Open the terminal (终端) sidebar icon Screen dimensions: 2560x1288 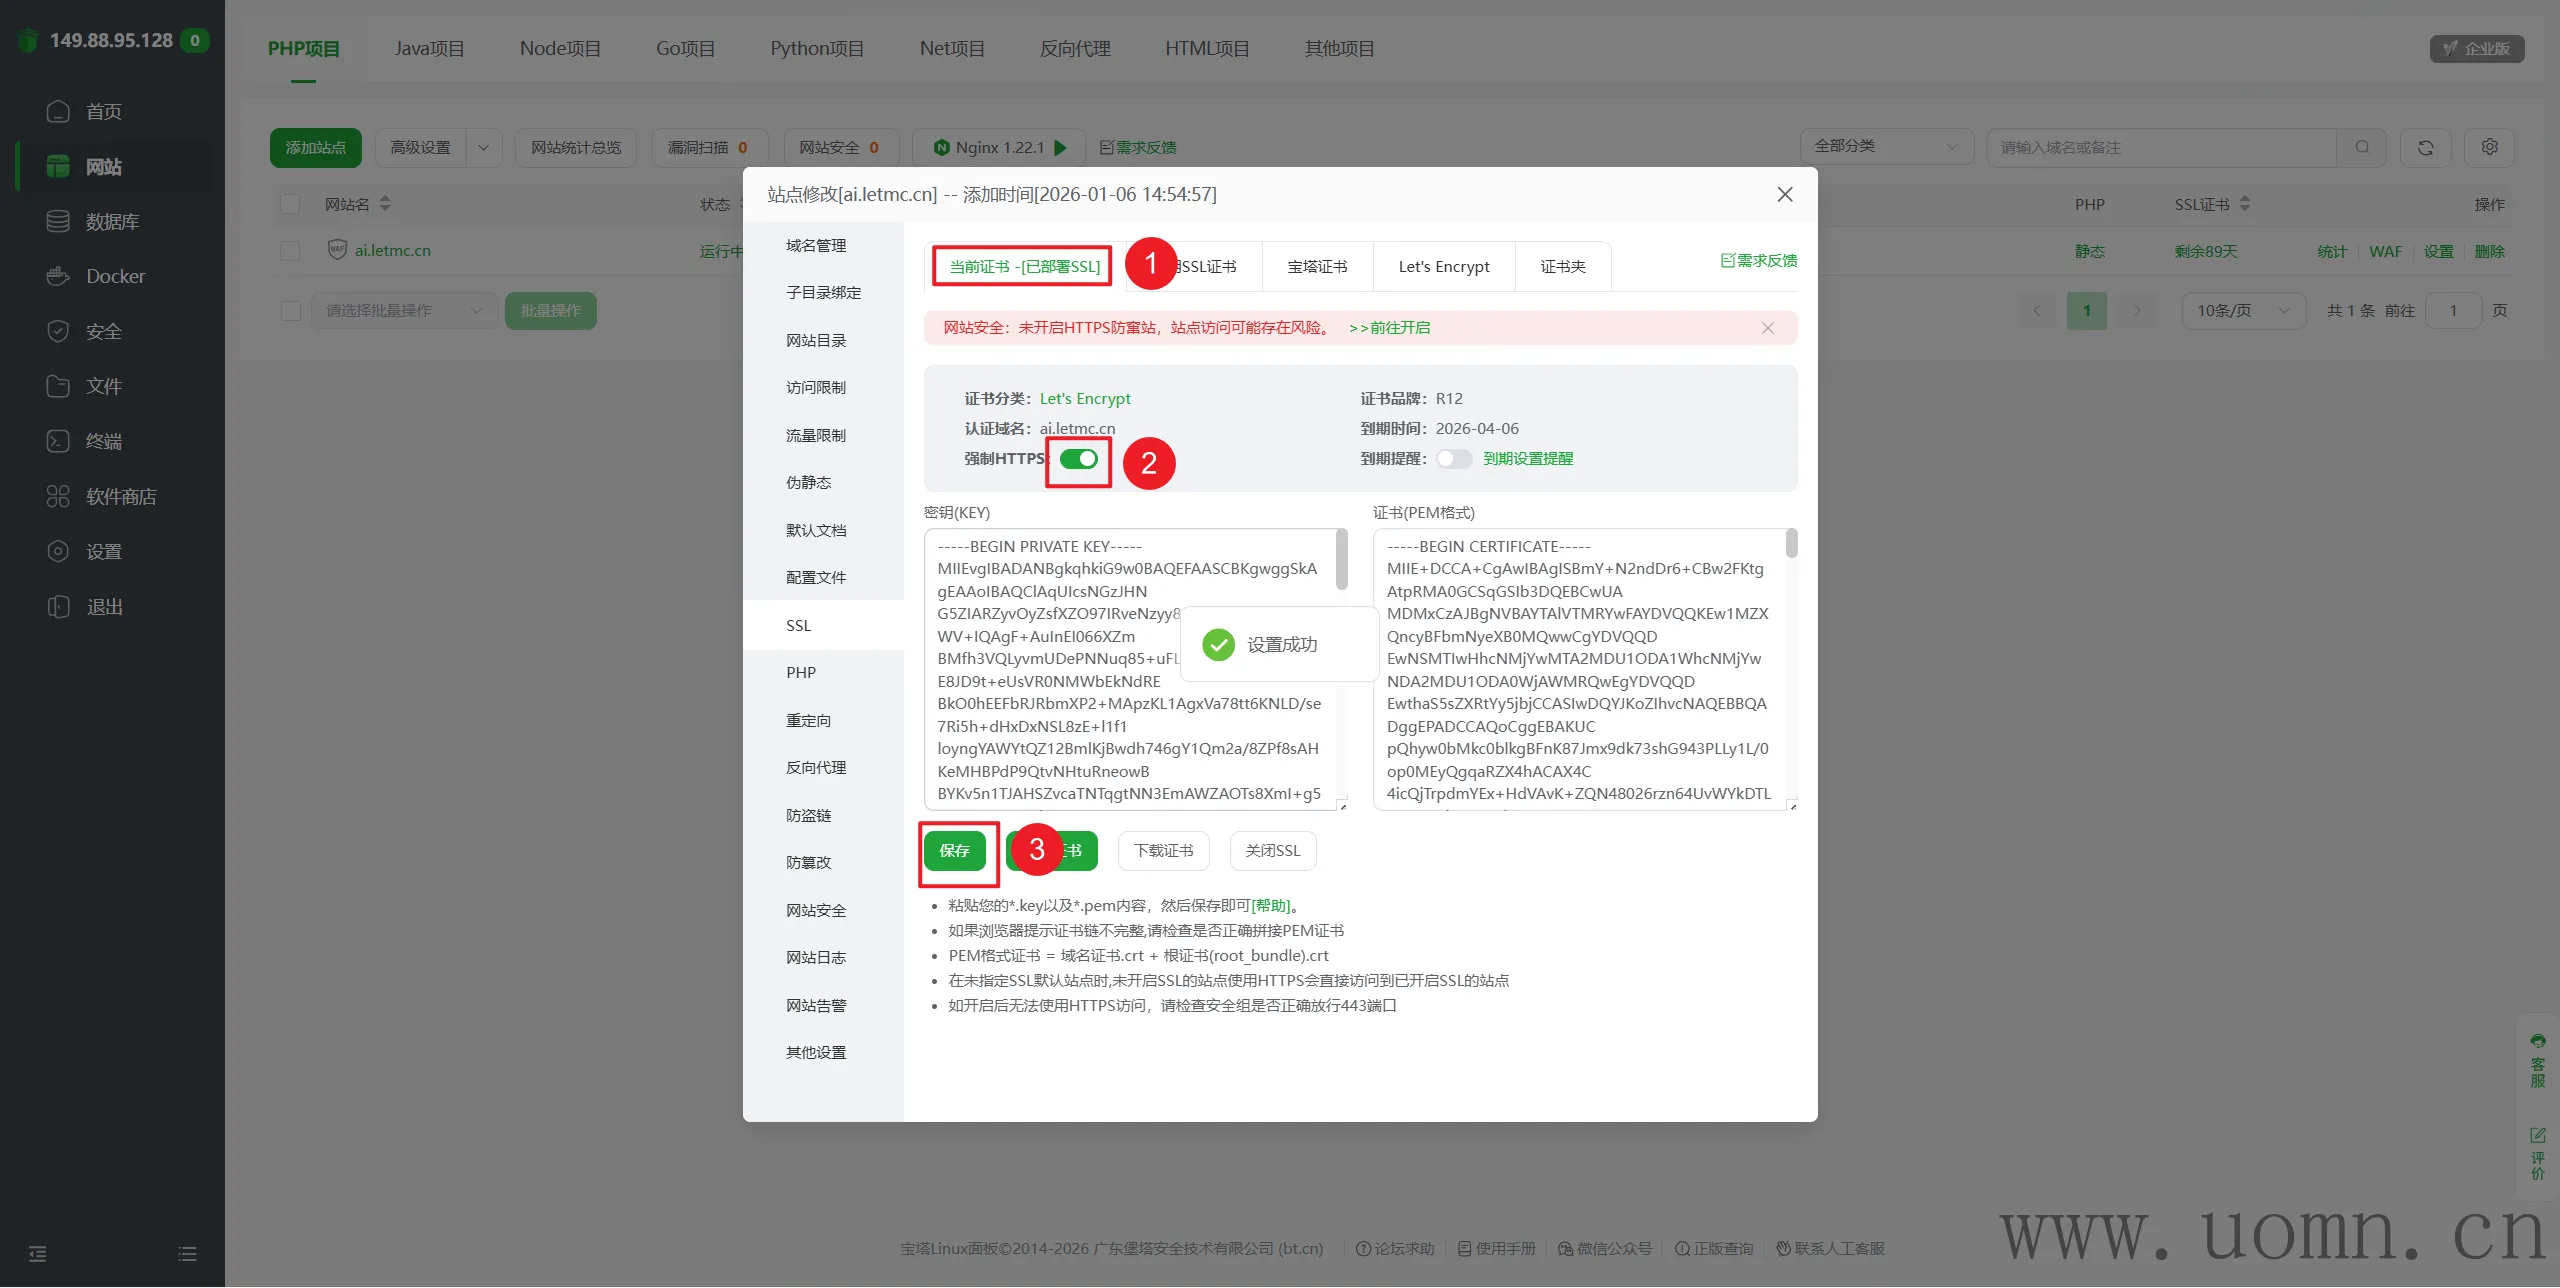[x=58, y=441]
